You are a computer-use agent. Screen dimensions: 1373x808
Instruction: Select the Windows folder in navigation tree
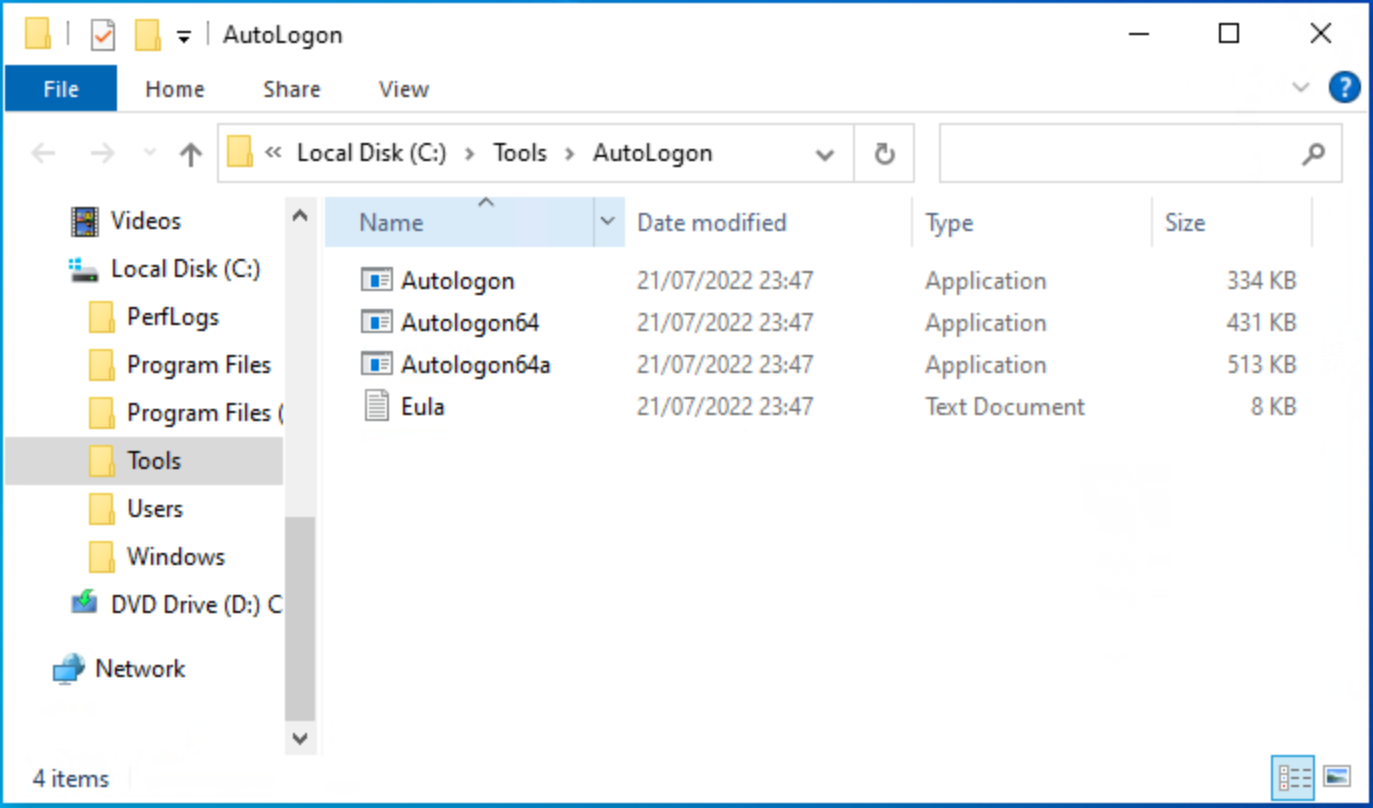(x=175, y=557)
